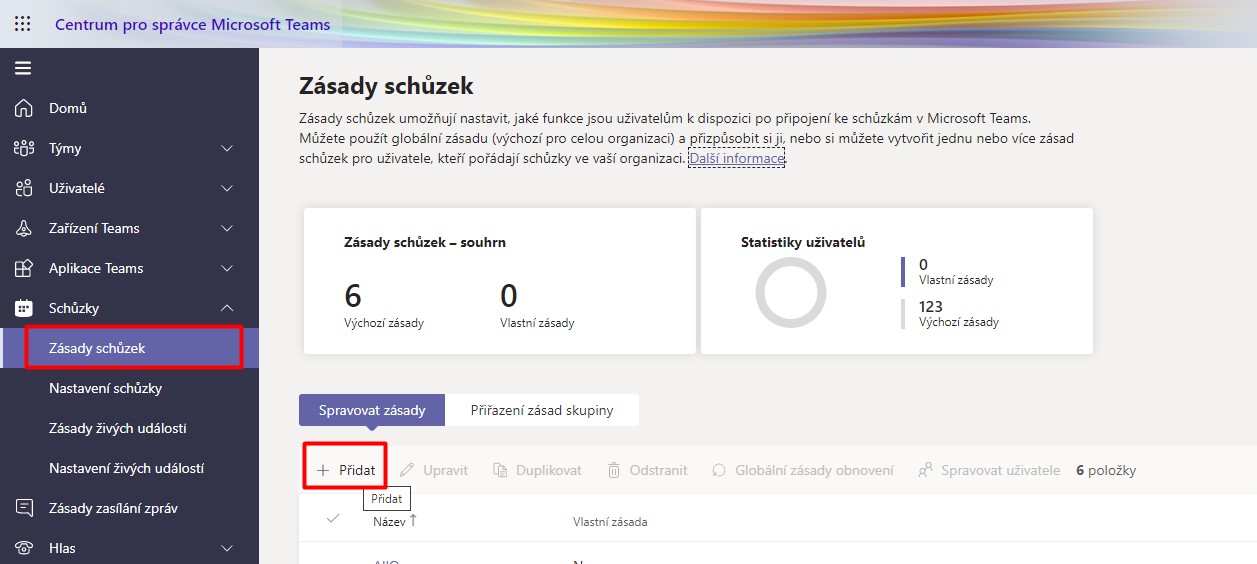Click the Zásady schůzek page heading
1257x564 pixels.
(x=386, y=86)
